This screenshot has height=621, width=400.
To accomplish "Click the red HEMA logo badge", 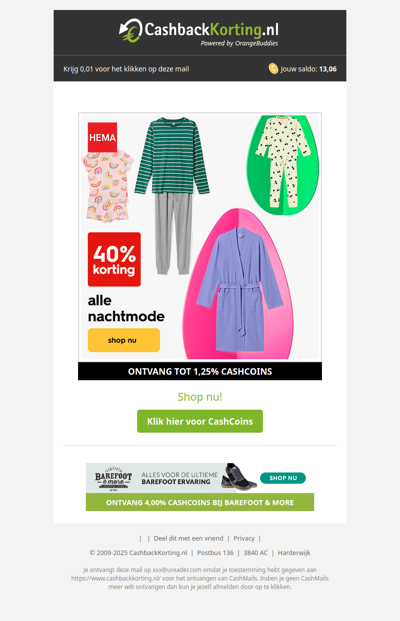I will click(x=102, y=137).
